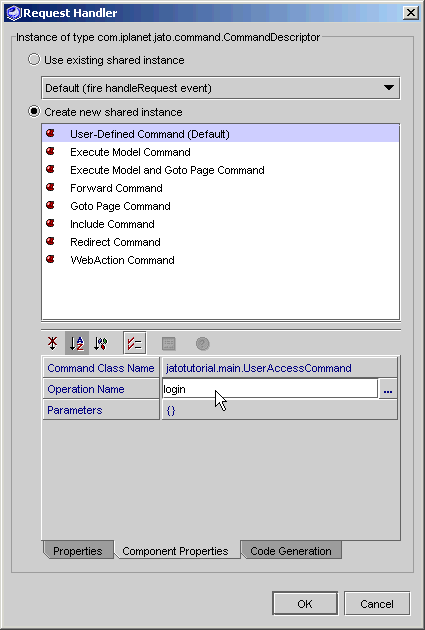Click the red icon beside Forward Command
Screen dimensions: 425x630
point(50,187)
